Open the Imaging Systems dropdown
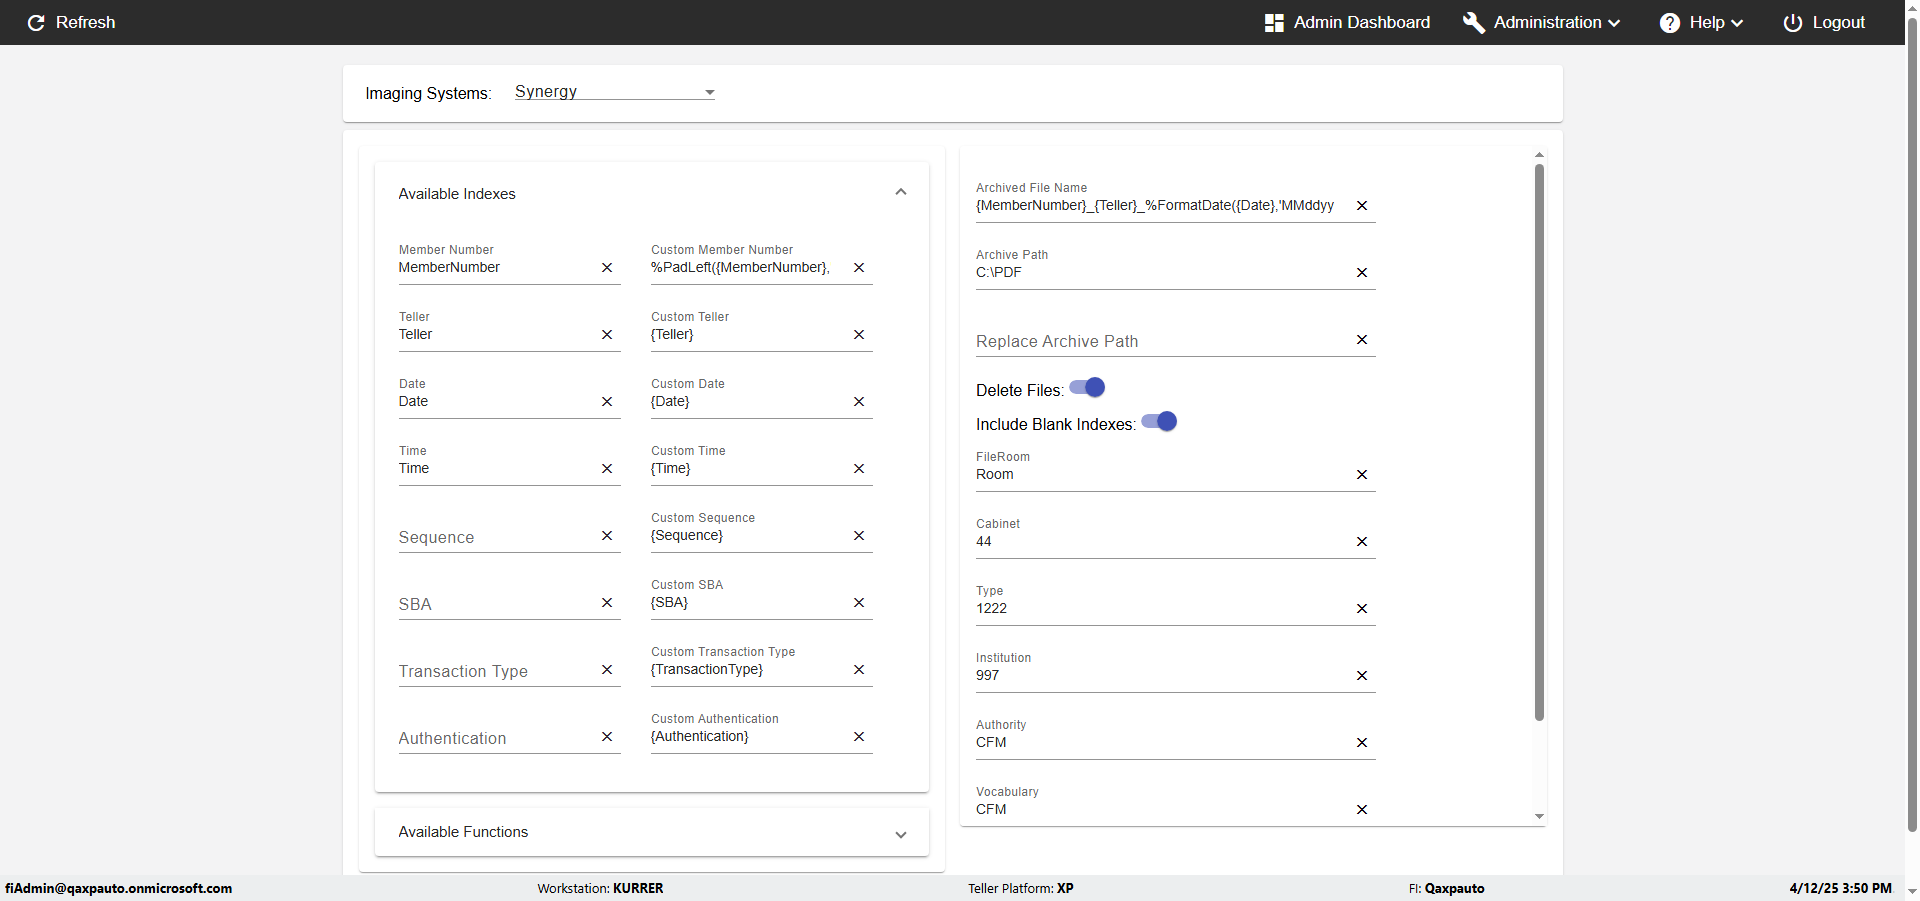 click(x=614, y=92)
